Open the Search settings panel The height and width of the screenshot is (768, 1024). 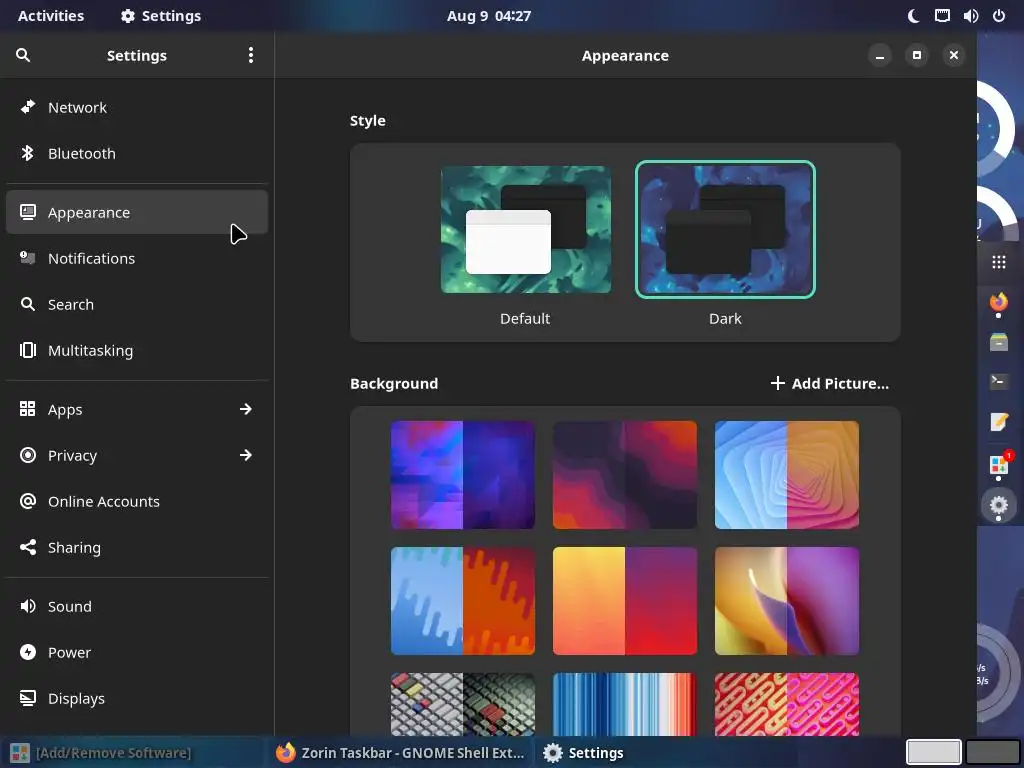tap(137, 304)
